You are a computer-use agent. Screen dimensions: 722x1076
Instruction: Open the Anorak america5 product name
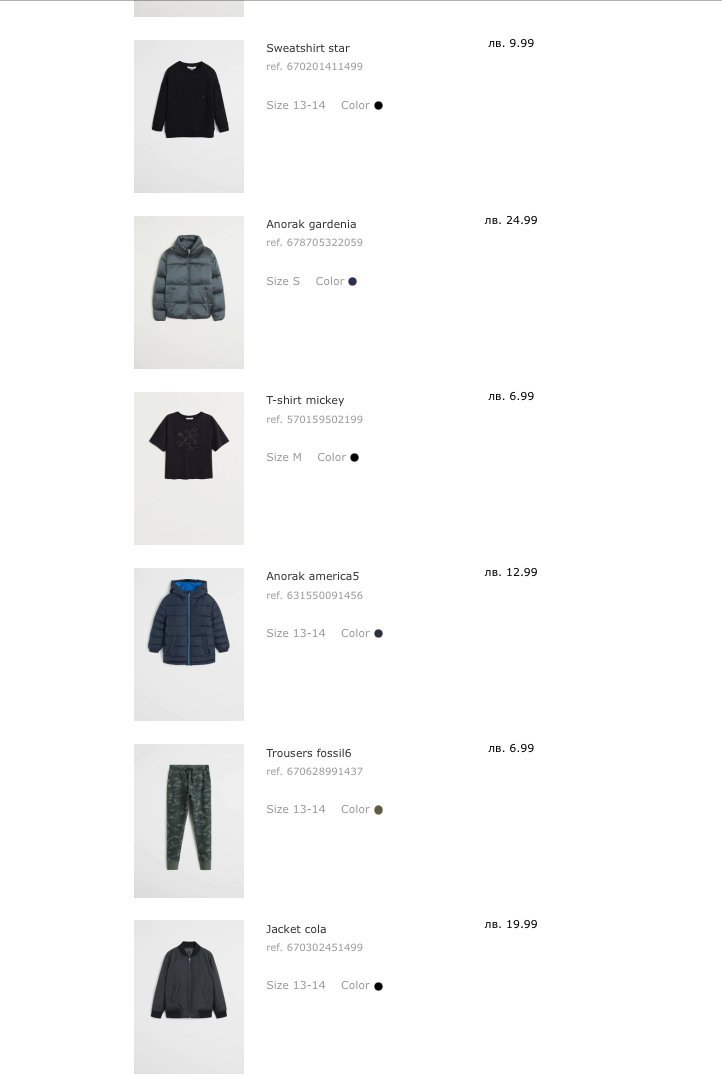[312, 576]
